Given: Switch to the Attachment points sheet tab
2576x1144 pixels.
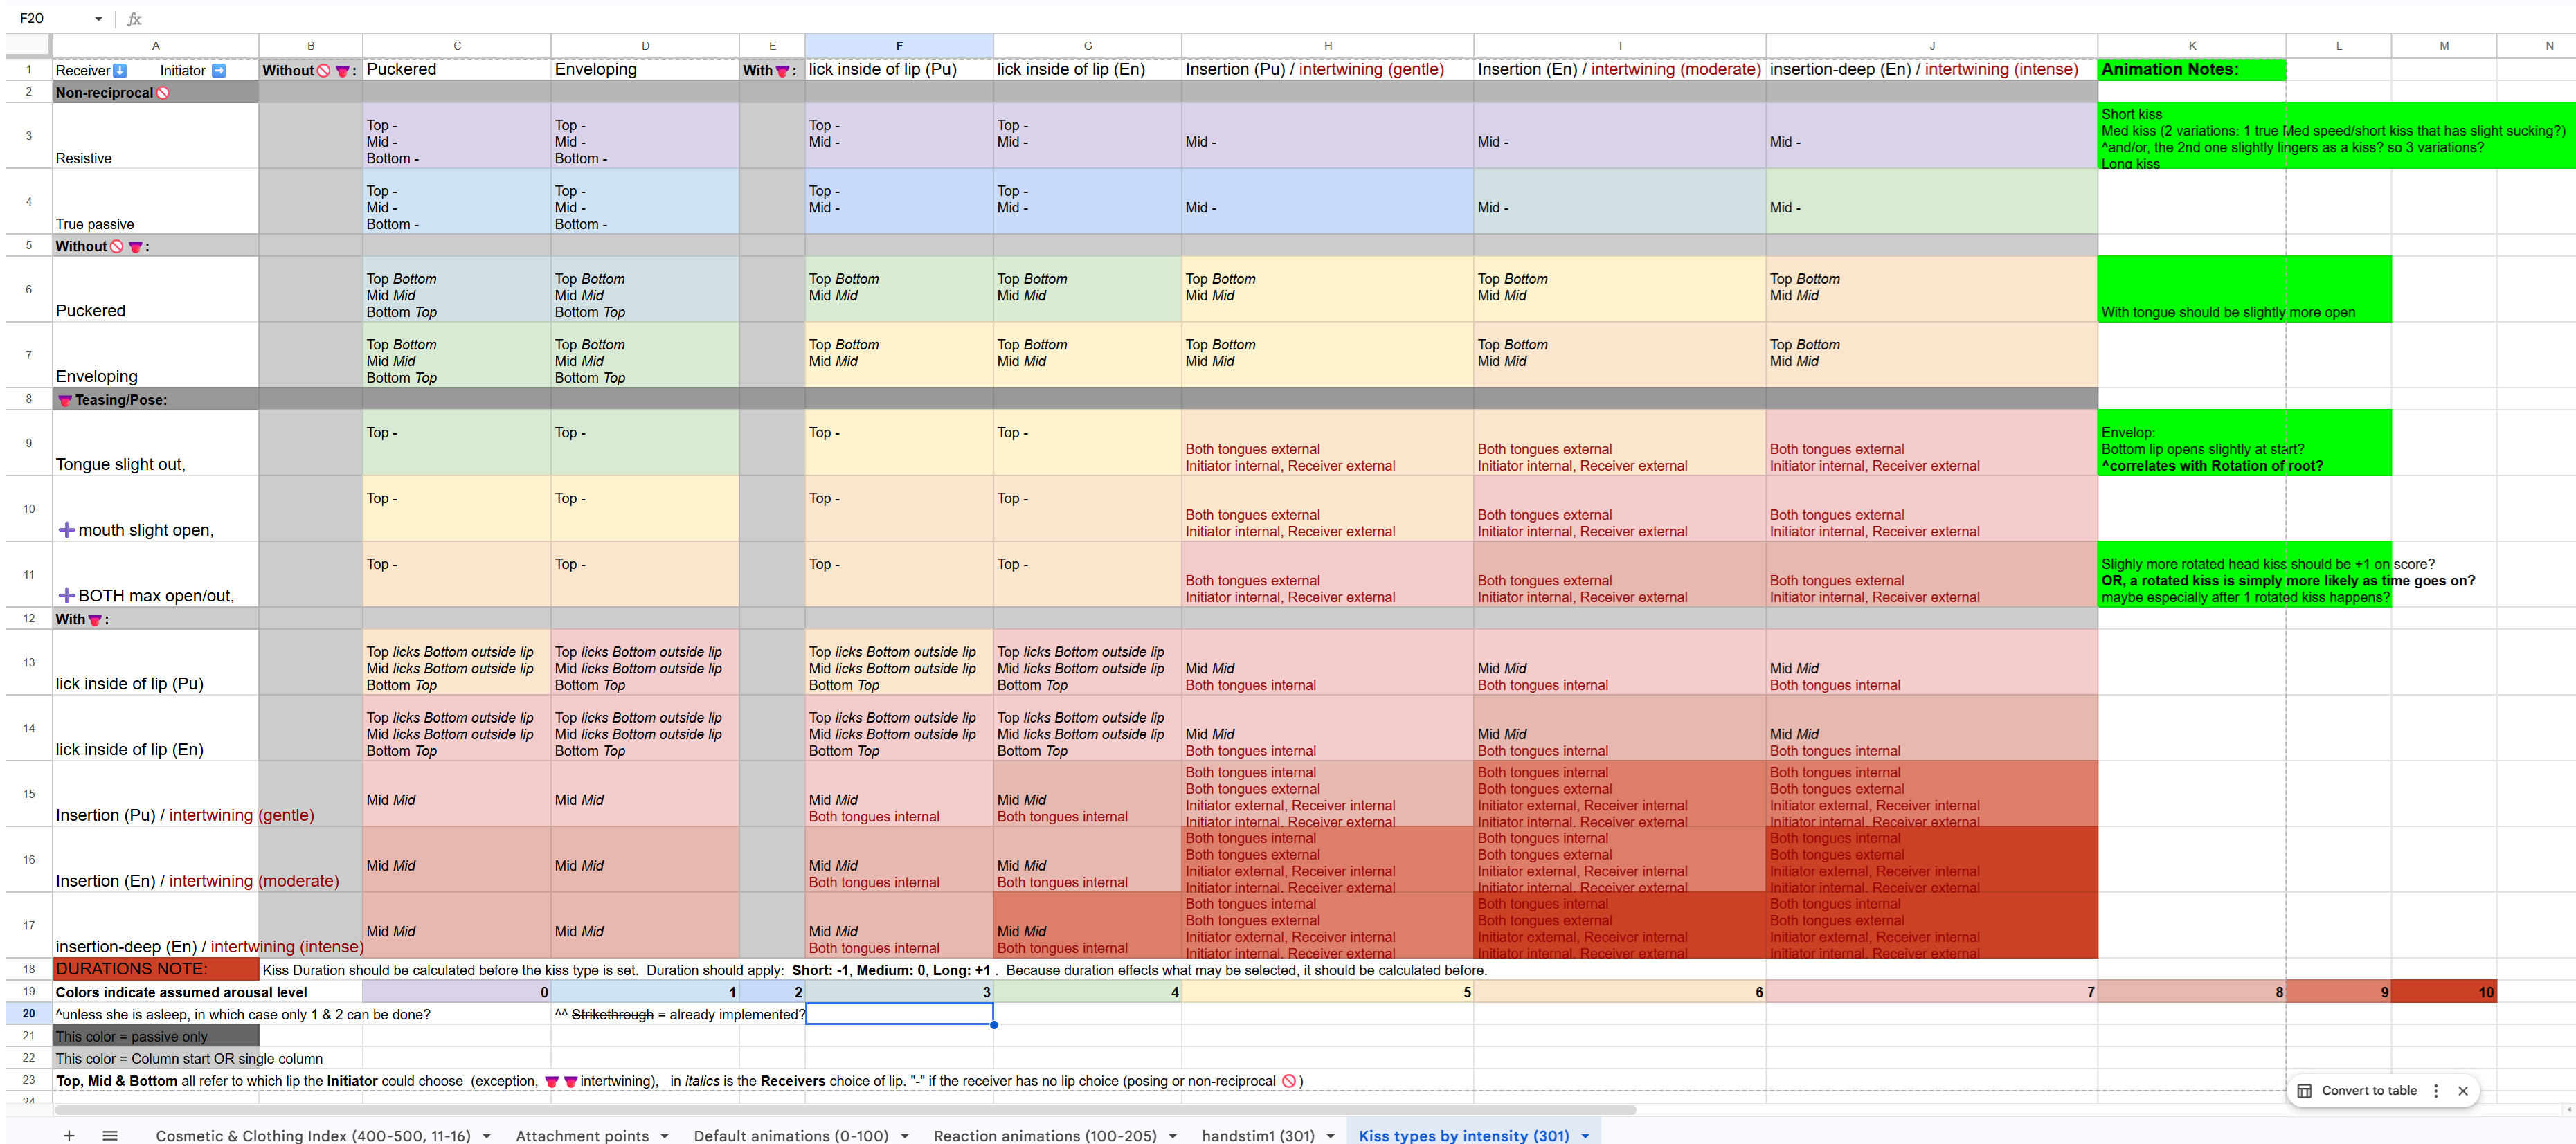Looking at the screenshot, I should click(x=582, y=1136).
